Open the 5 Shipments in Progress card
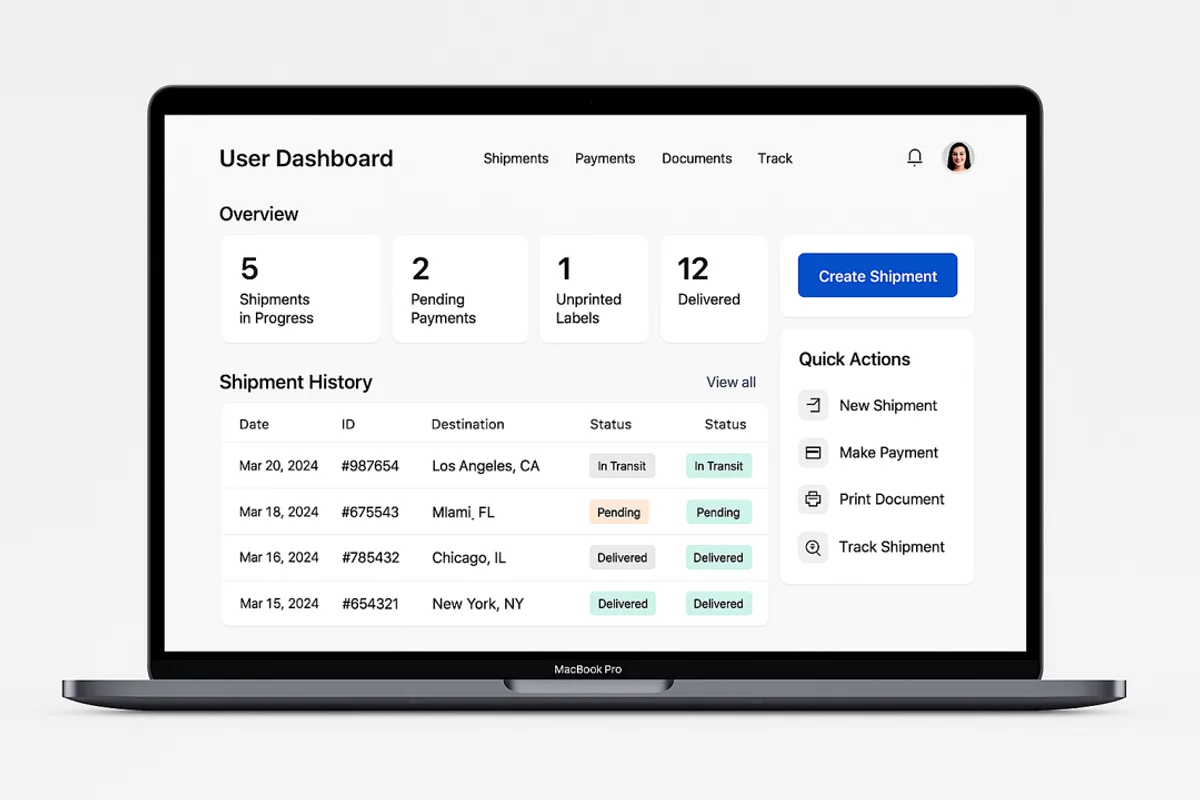The image size is (1200, 800). click(301, 289)
